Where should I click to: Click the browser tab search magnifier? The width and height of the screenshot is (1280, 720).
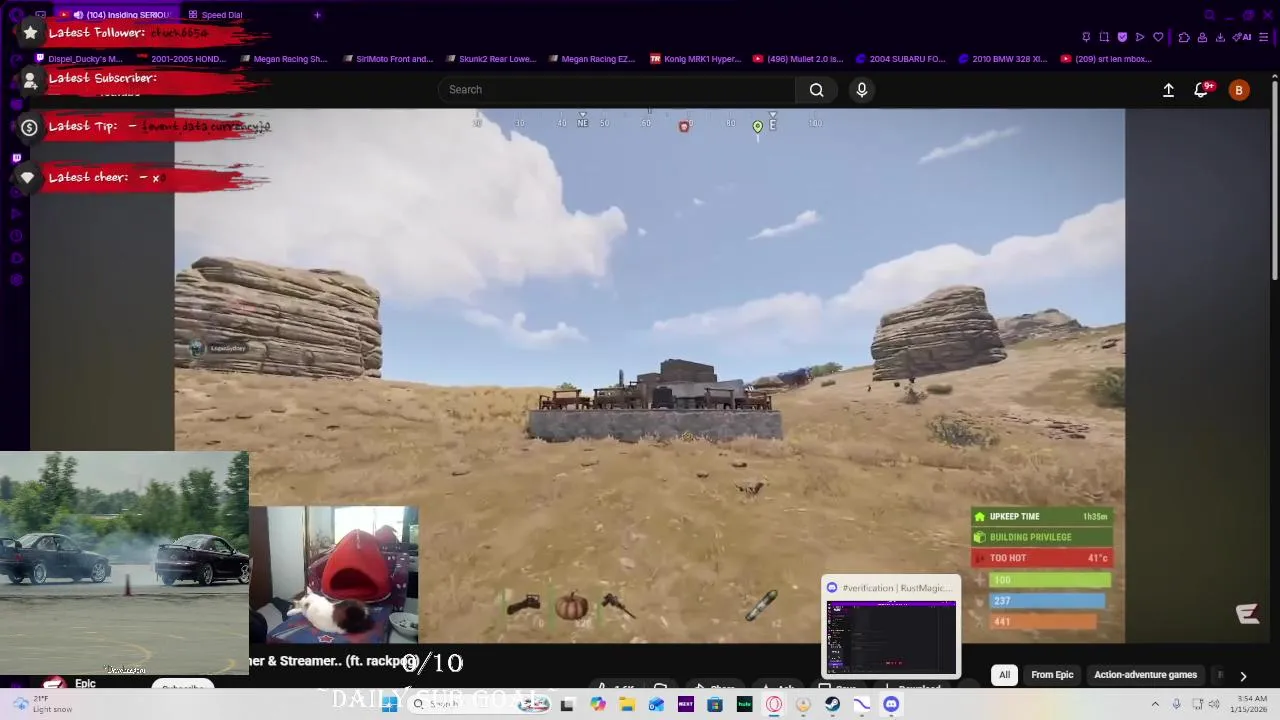(x=1210, y=15)
